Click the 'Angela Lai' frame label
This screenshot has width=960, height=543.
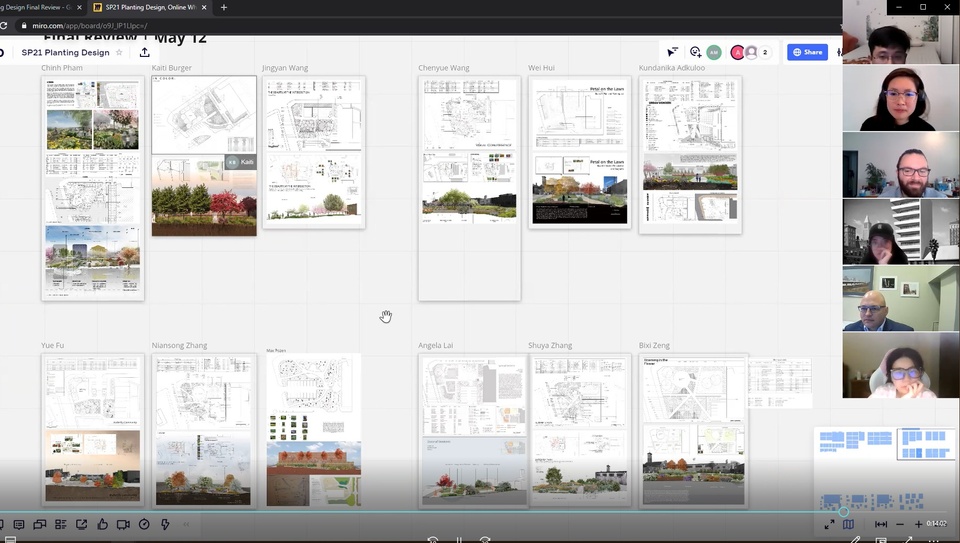pos(435,345)
